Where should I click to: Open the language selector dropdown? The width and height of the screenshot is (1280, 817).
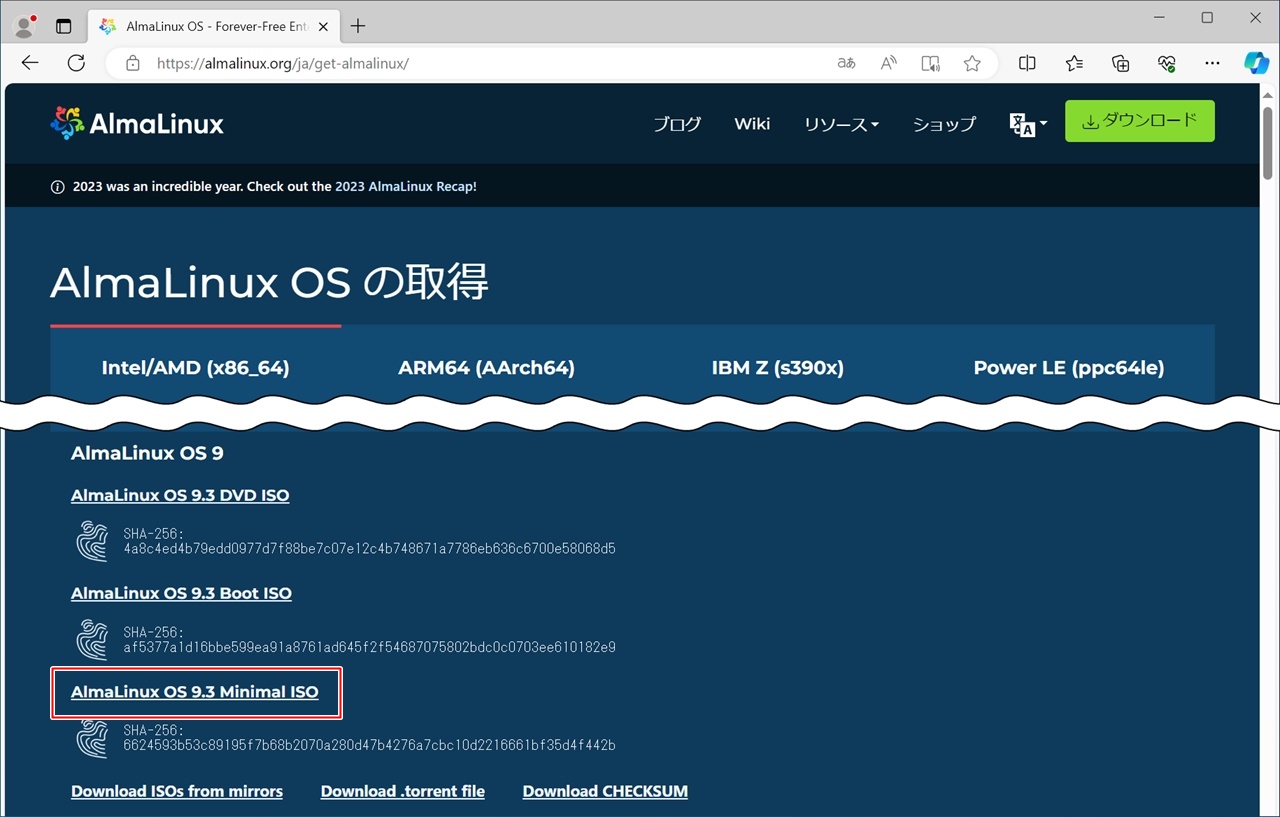pos(1028,124)
